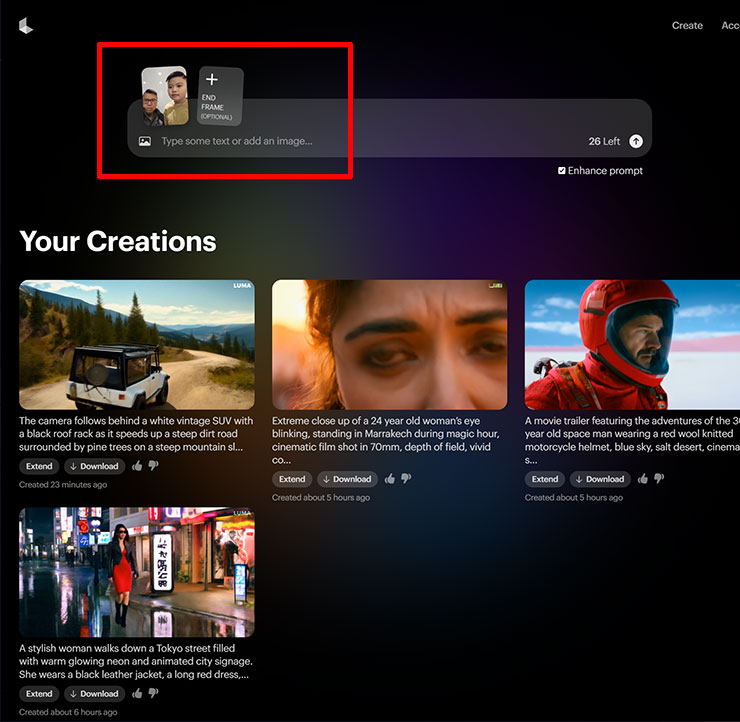Like the woman's eye close-up video
The image size is (740, 722).
click(x=390, y=479)
